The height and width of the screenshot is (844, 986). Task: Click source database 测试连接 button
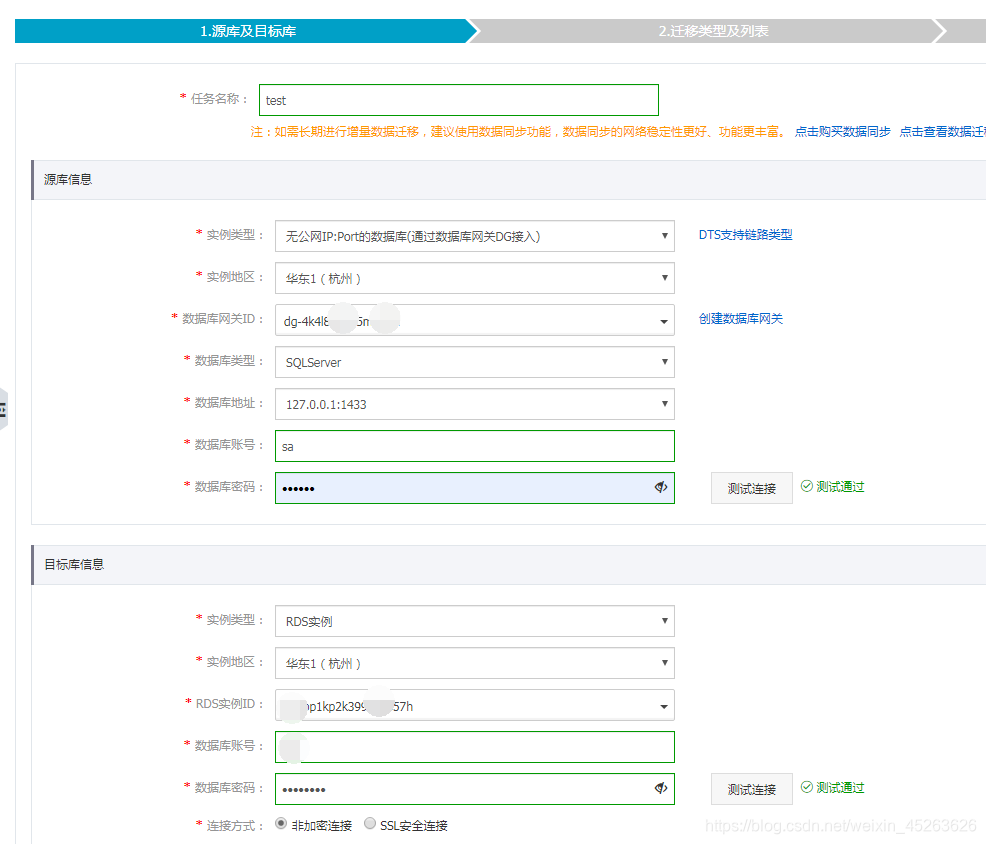point(751,488)
